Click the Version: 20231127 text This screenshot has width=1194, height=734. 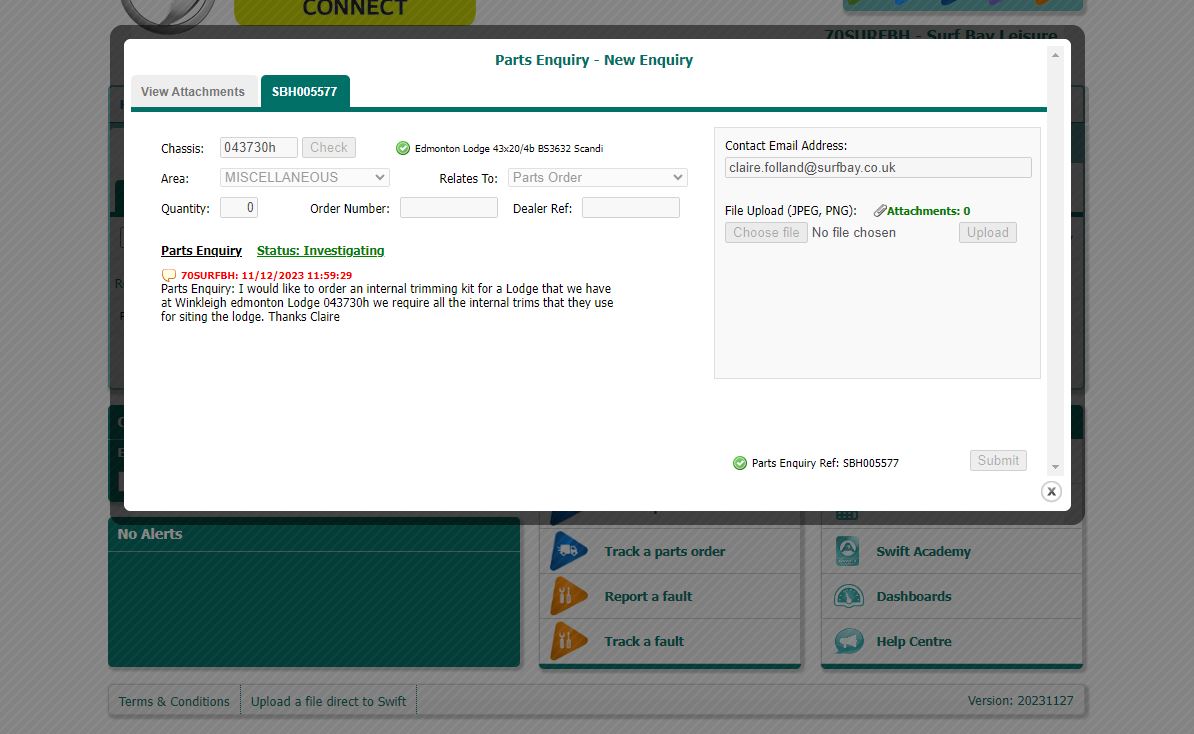[1020, 700]
